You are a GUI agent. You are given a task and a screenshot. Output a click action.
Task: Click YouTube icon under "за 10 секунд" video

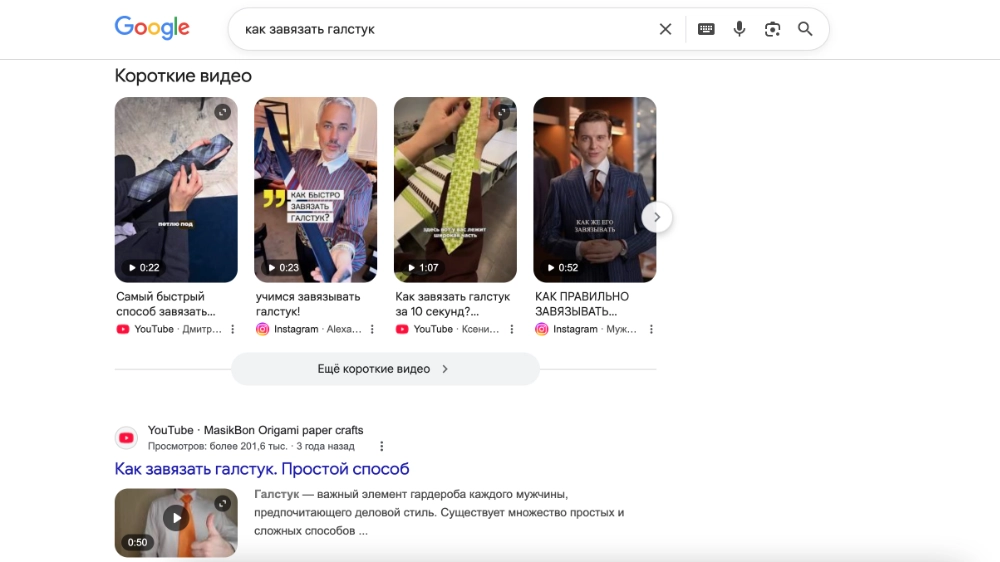pyautogui.click(x=402, y=329)
